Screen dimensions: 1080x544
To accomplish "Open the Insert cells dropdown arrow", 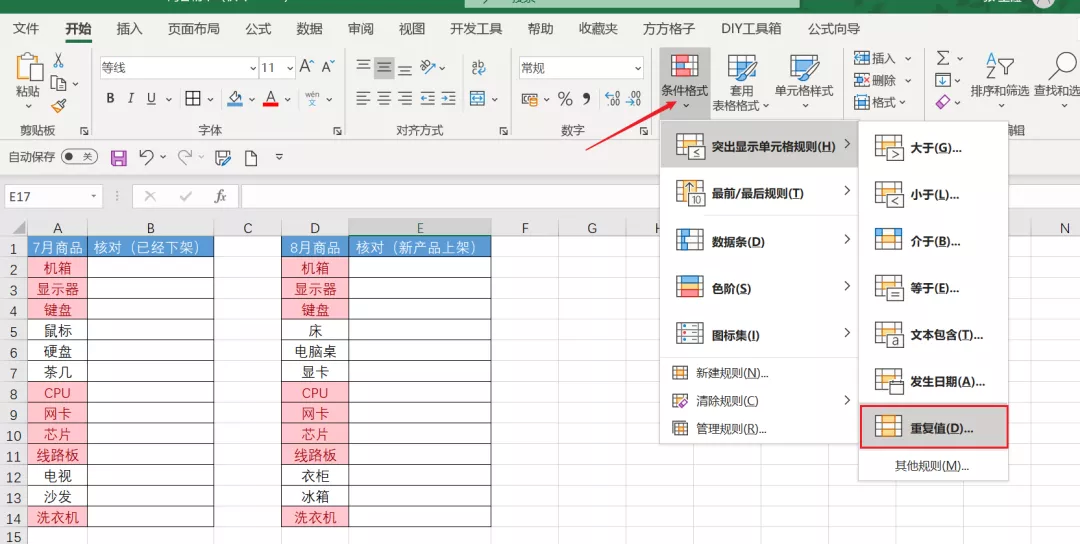I will 908,59.
